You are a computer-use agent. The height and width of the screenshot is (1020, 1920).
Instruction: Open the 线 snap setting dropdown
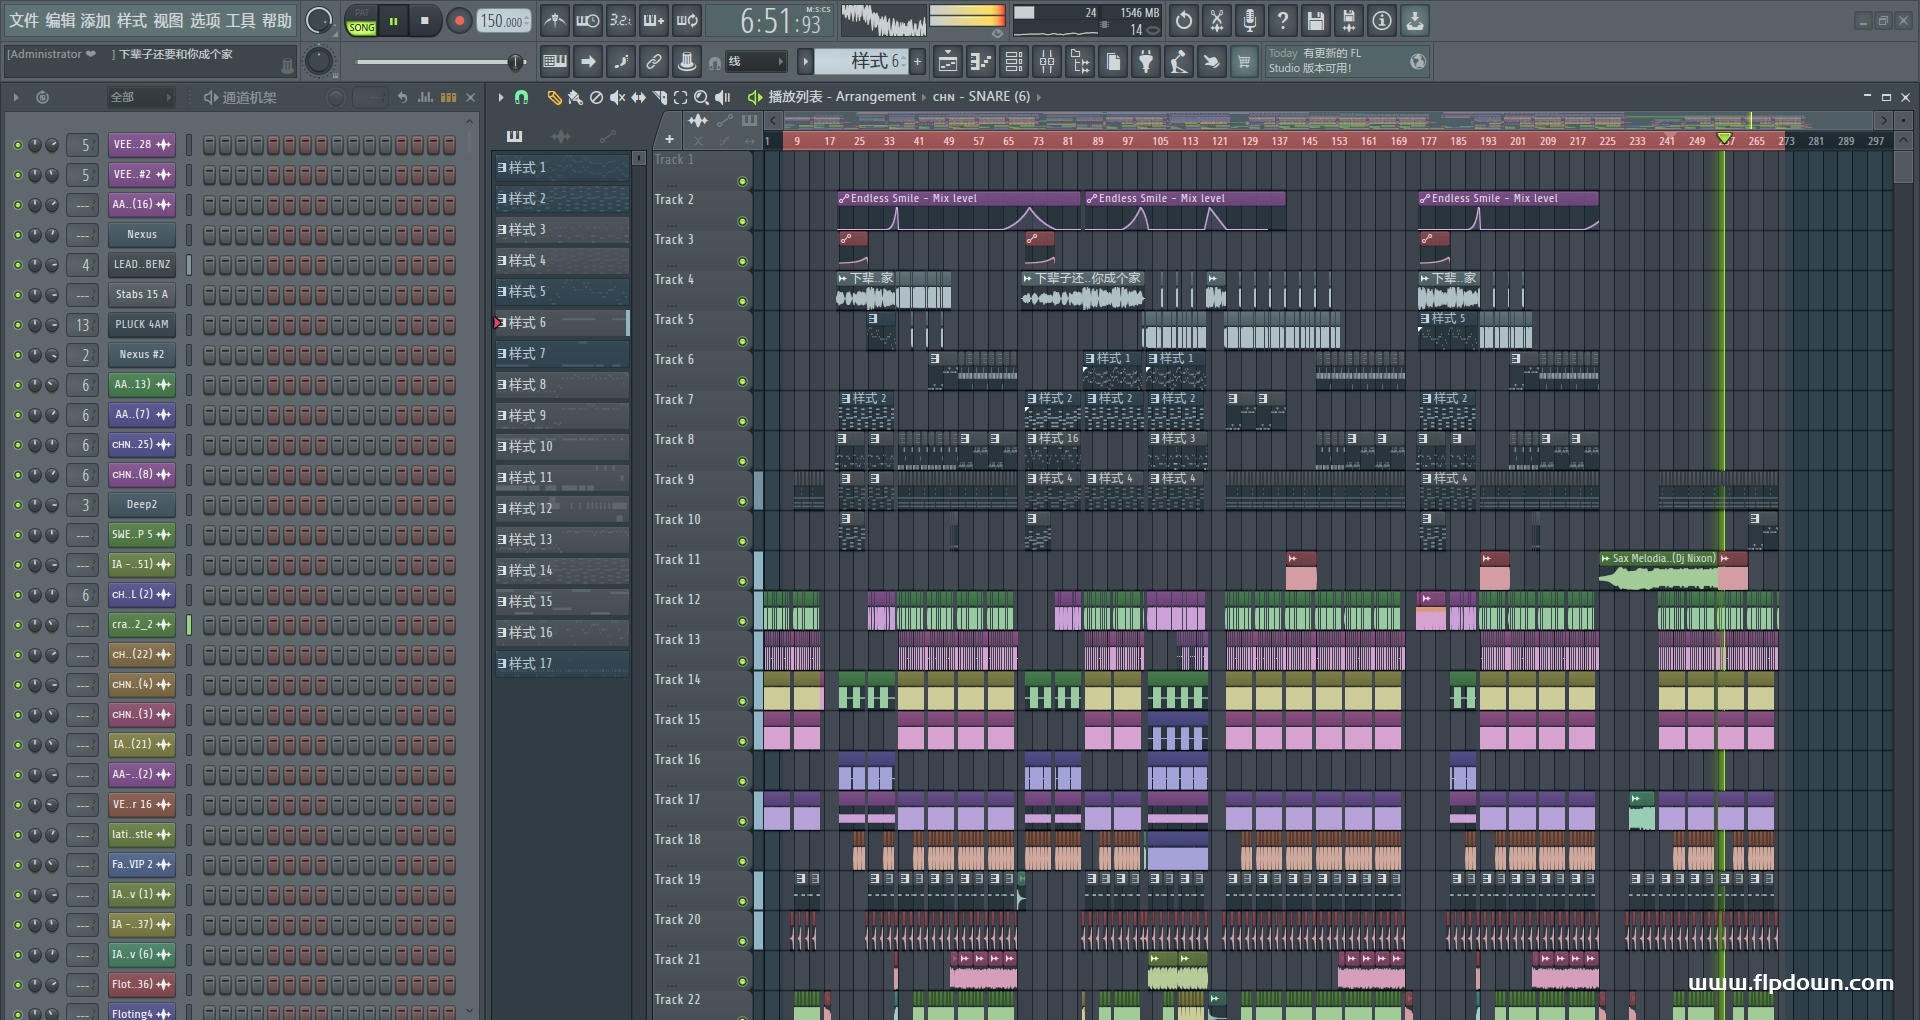tap(755, 62)
